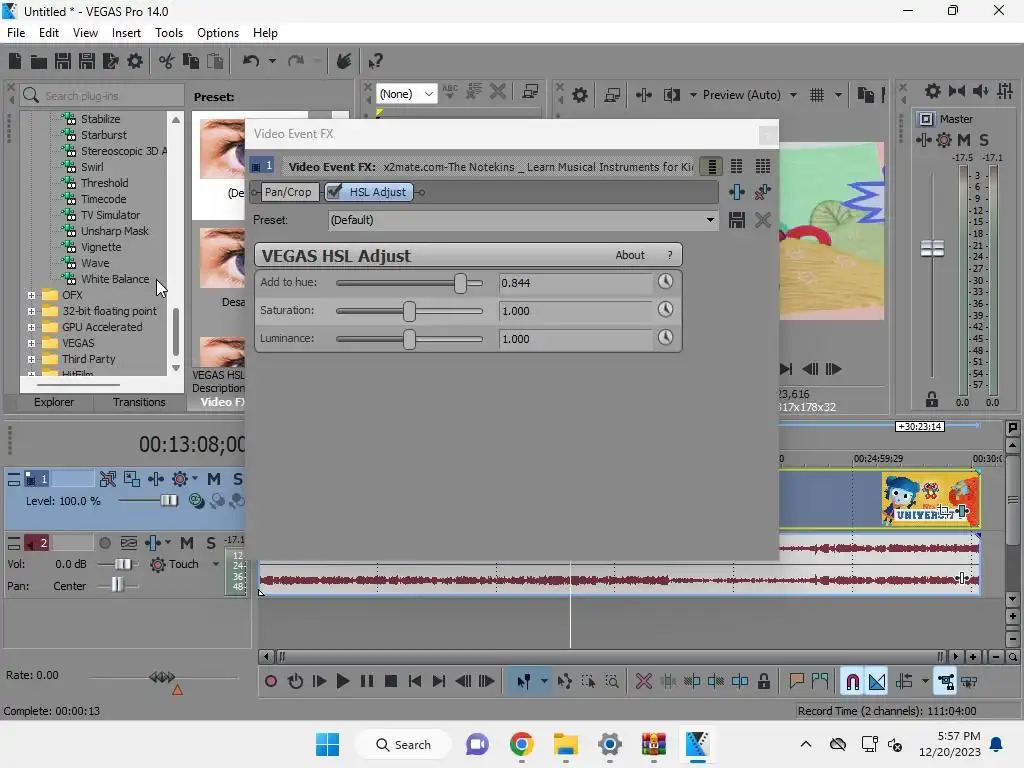
Task: Click the Add to hue value field 0.844
Action: (575, 283)
